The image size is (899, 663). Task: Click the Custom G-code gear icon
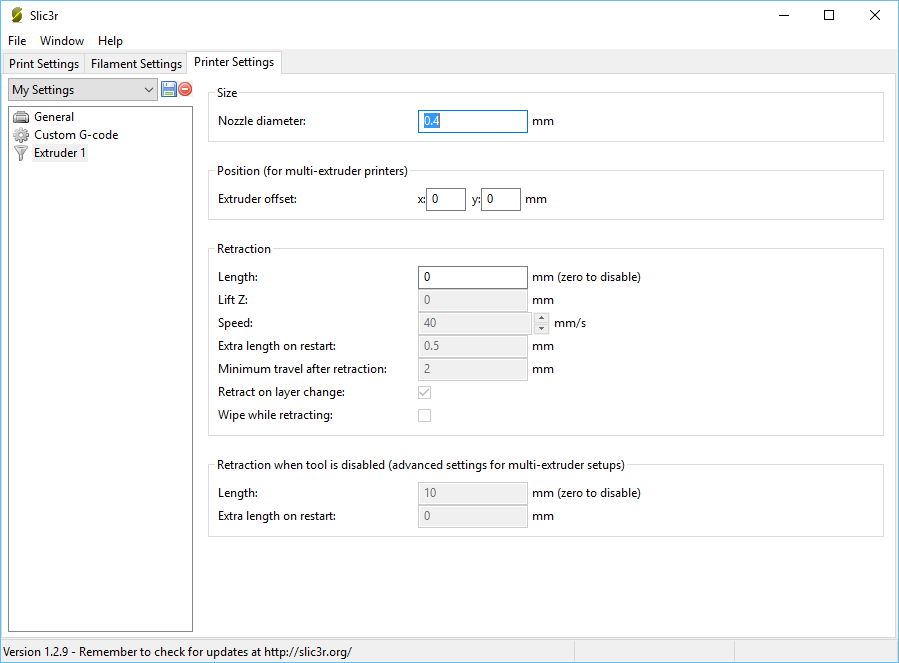(x=21, y=135)
